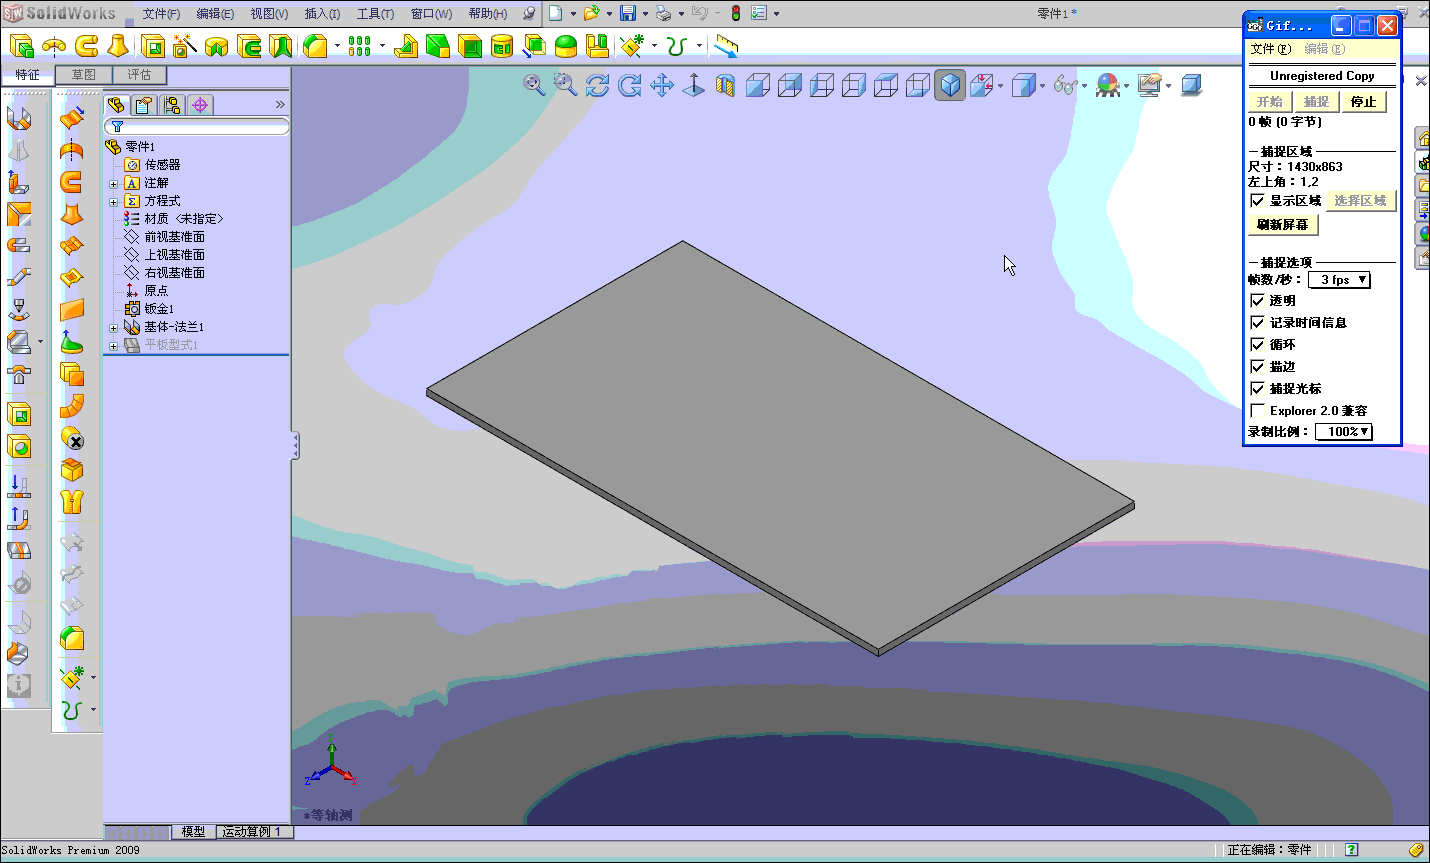The height and width of the screenshot is (863, 1430).
Task: Click the Rotate View icon
Action: pyautogui.click(x=598, y=85)
